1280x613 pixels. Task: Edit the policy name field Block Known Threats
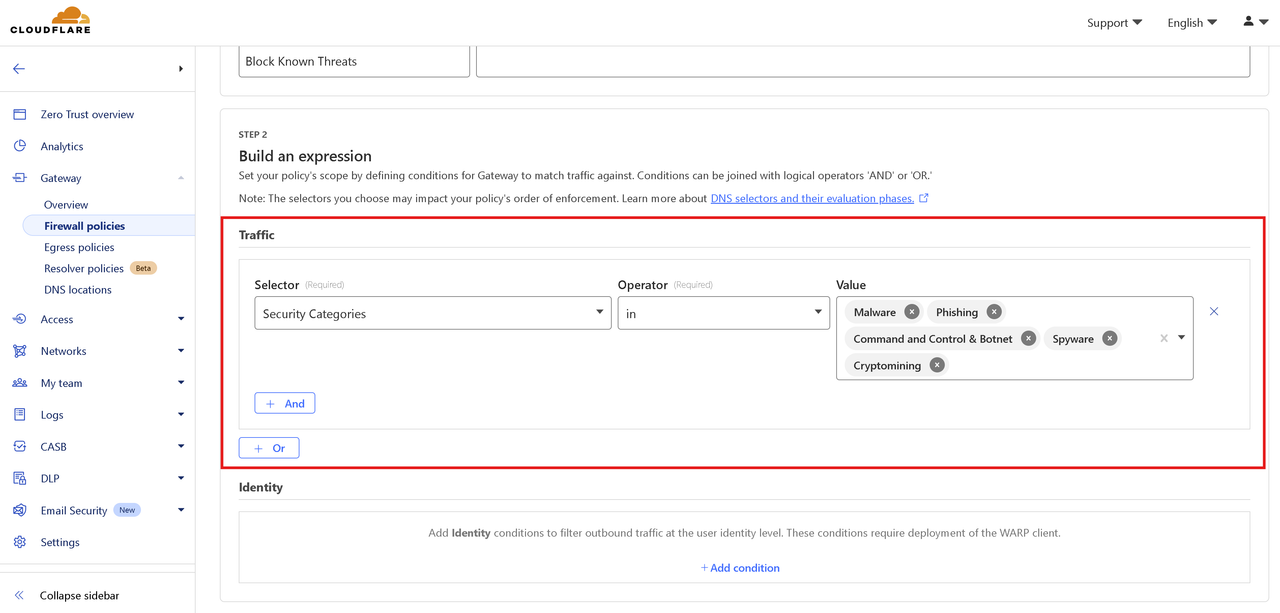pyautogui.click(x=354, y=61)
